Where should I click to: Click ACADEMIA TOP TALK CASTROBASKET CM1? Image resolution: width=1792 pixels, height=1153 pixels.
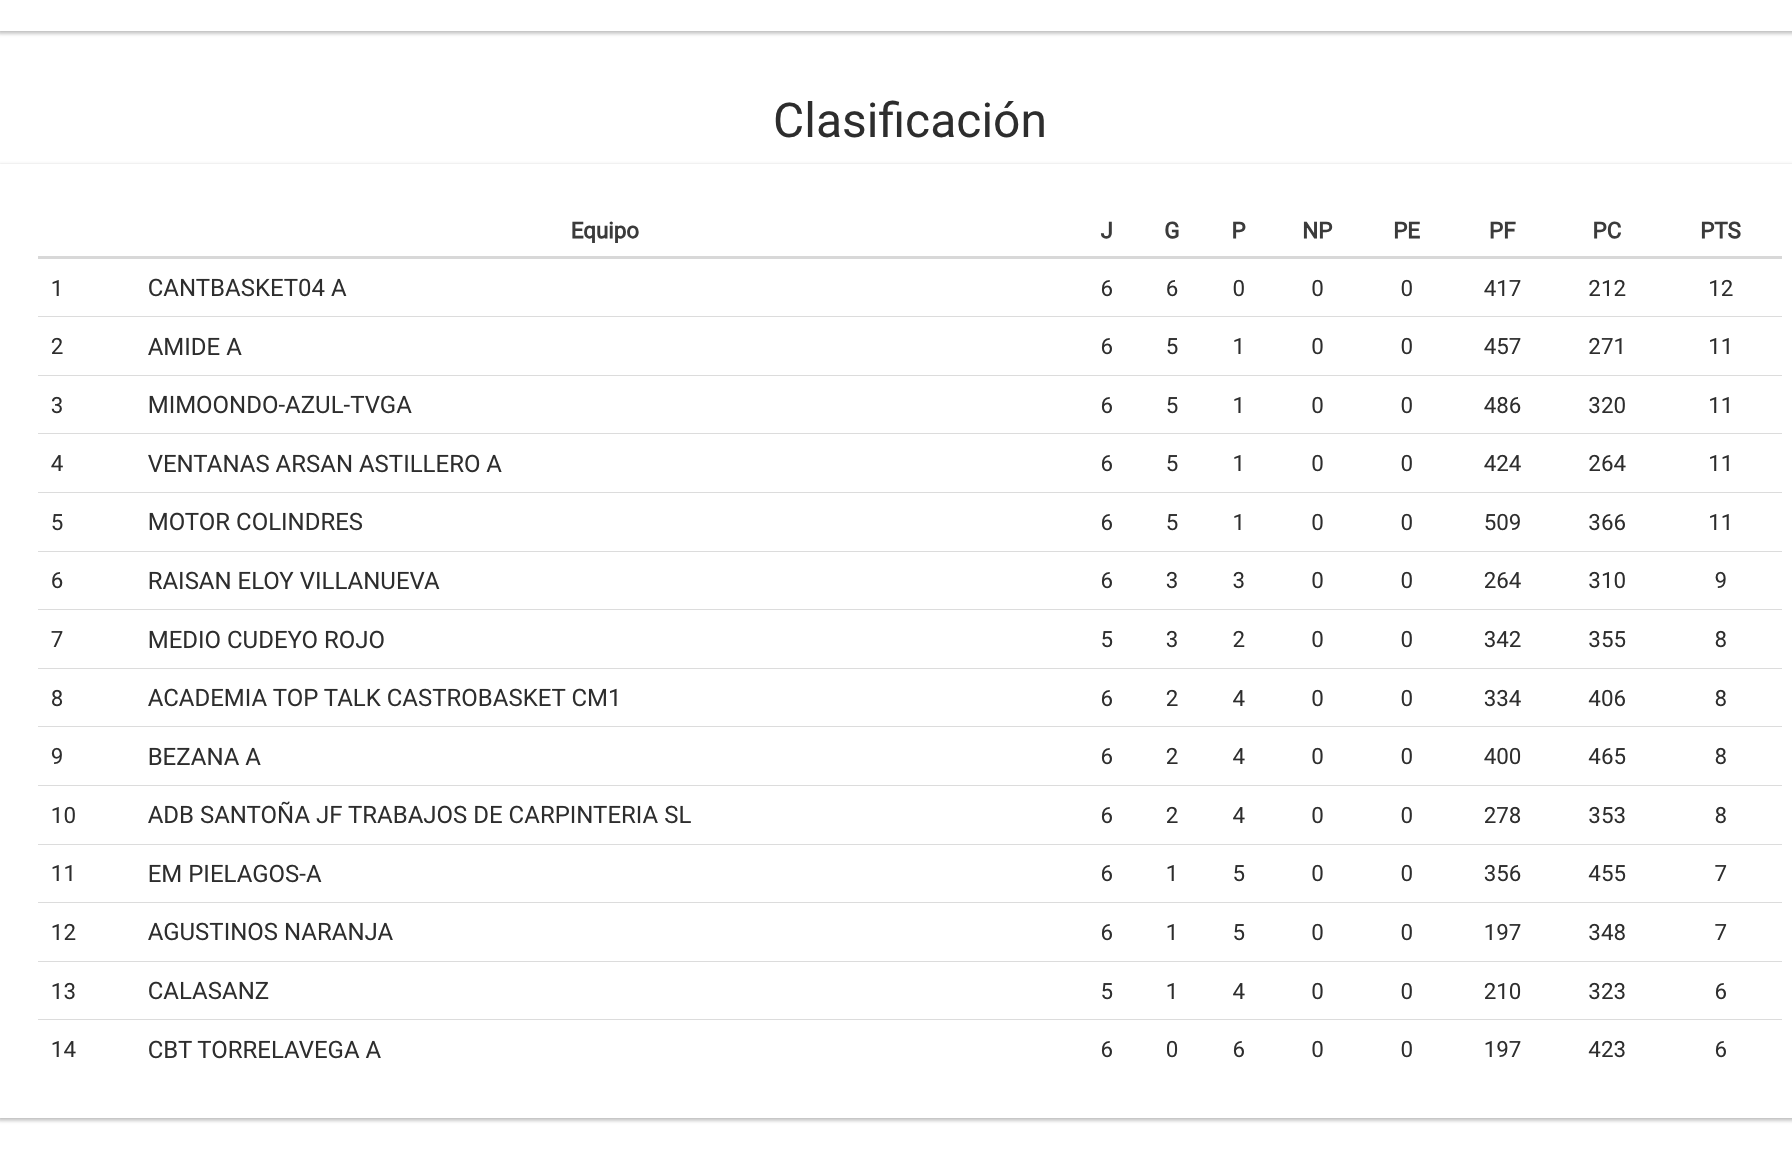tap(384, 698)
